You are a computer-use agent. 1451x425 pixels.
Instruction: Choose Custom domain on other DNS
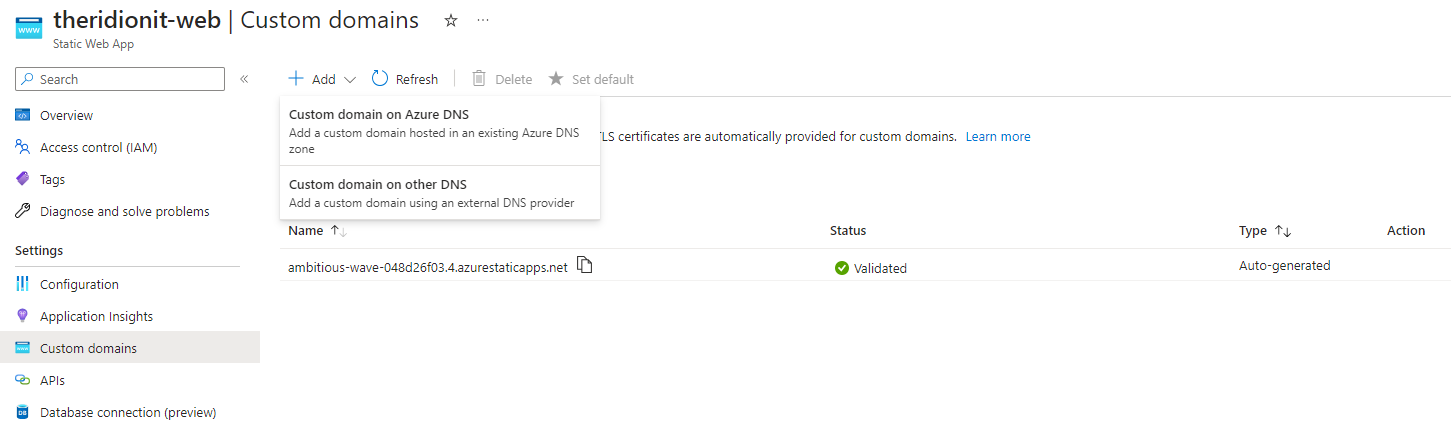point(440,193)
